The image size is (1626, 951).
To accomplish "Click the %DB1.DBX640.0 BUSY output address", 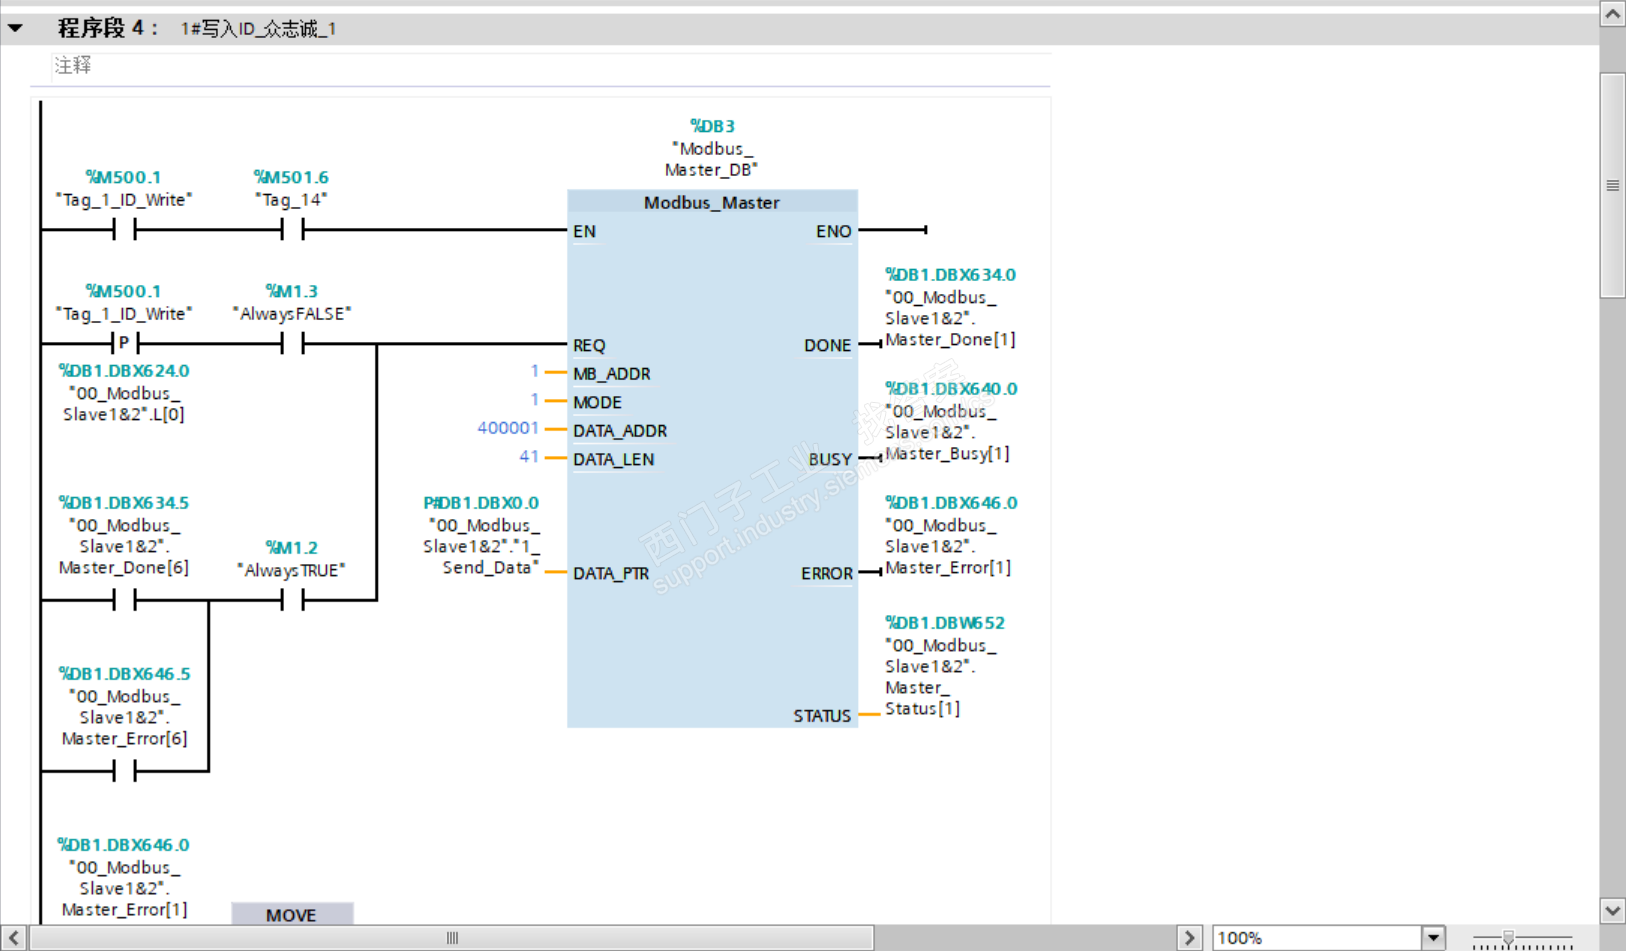I will tap(951, 389).
